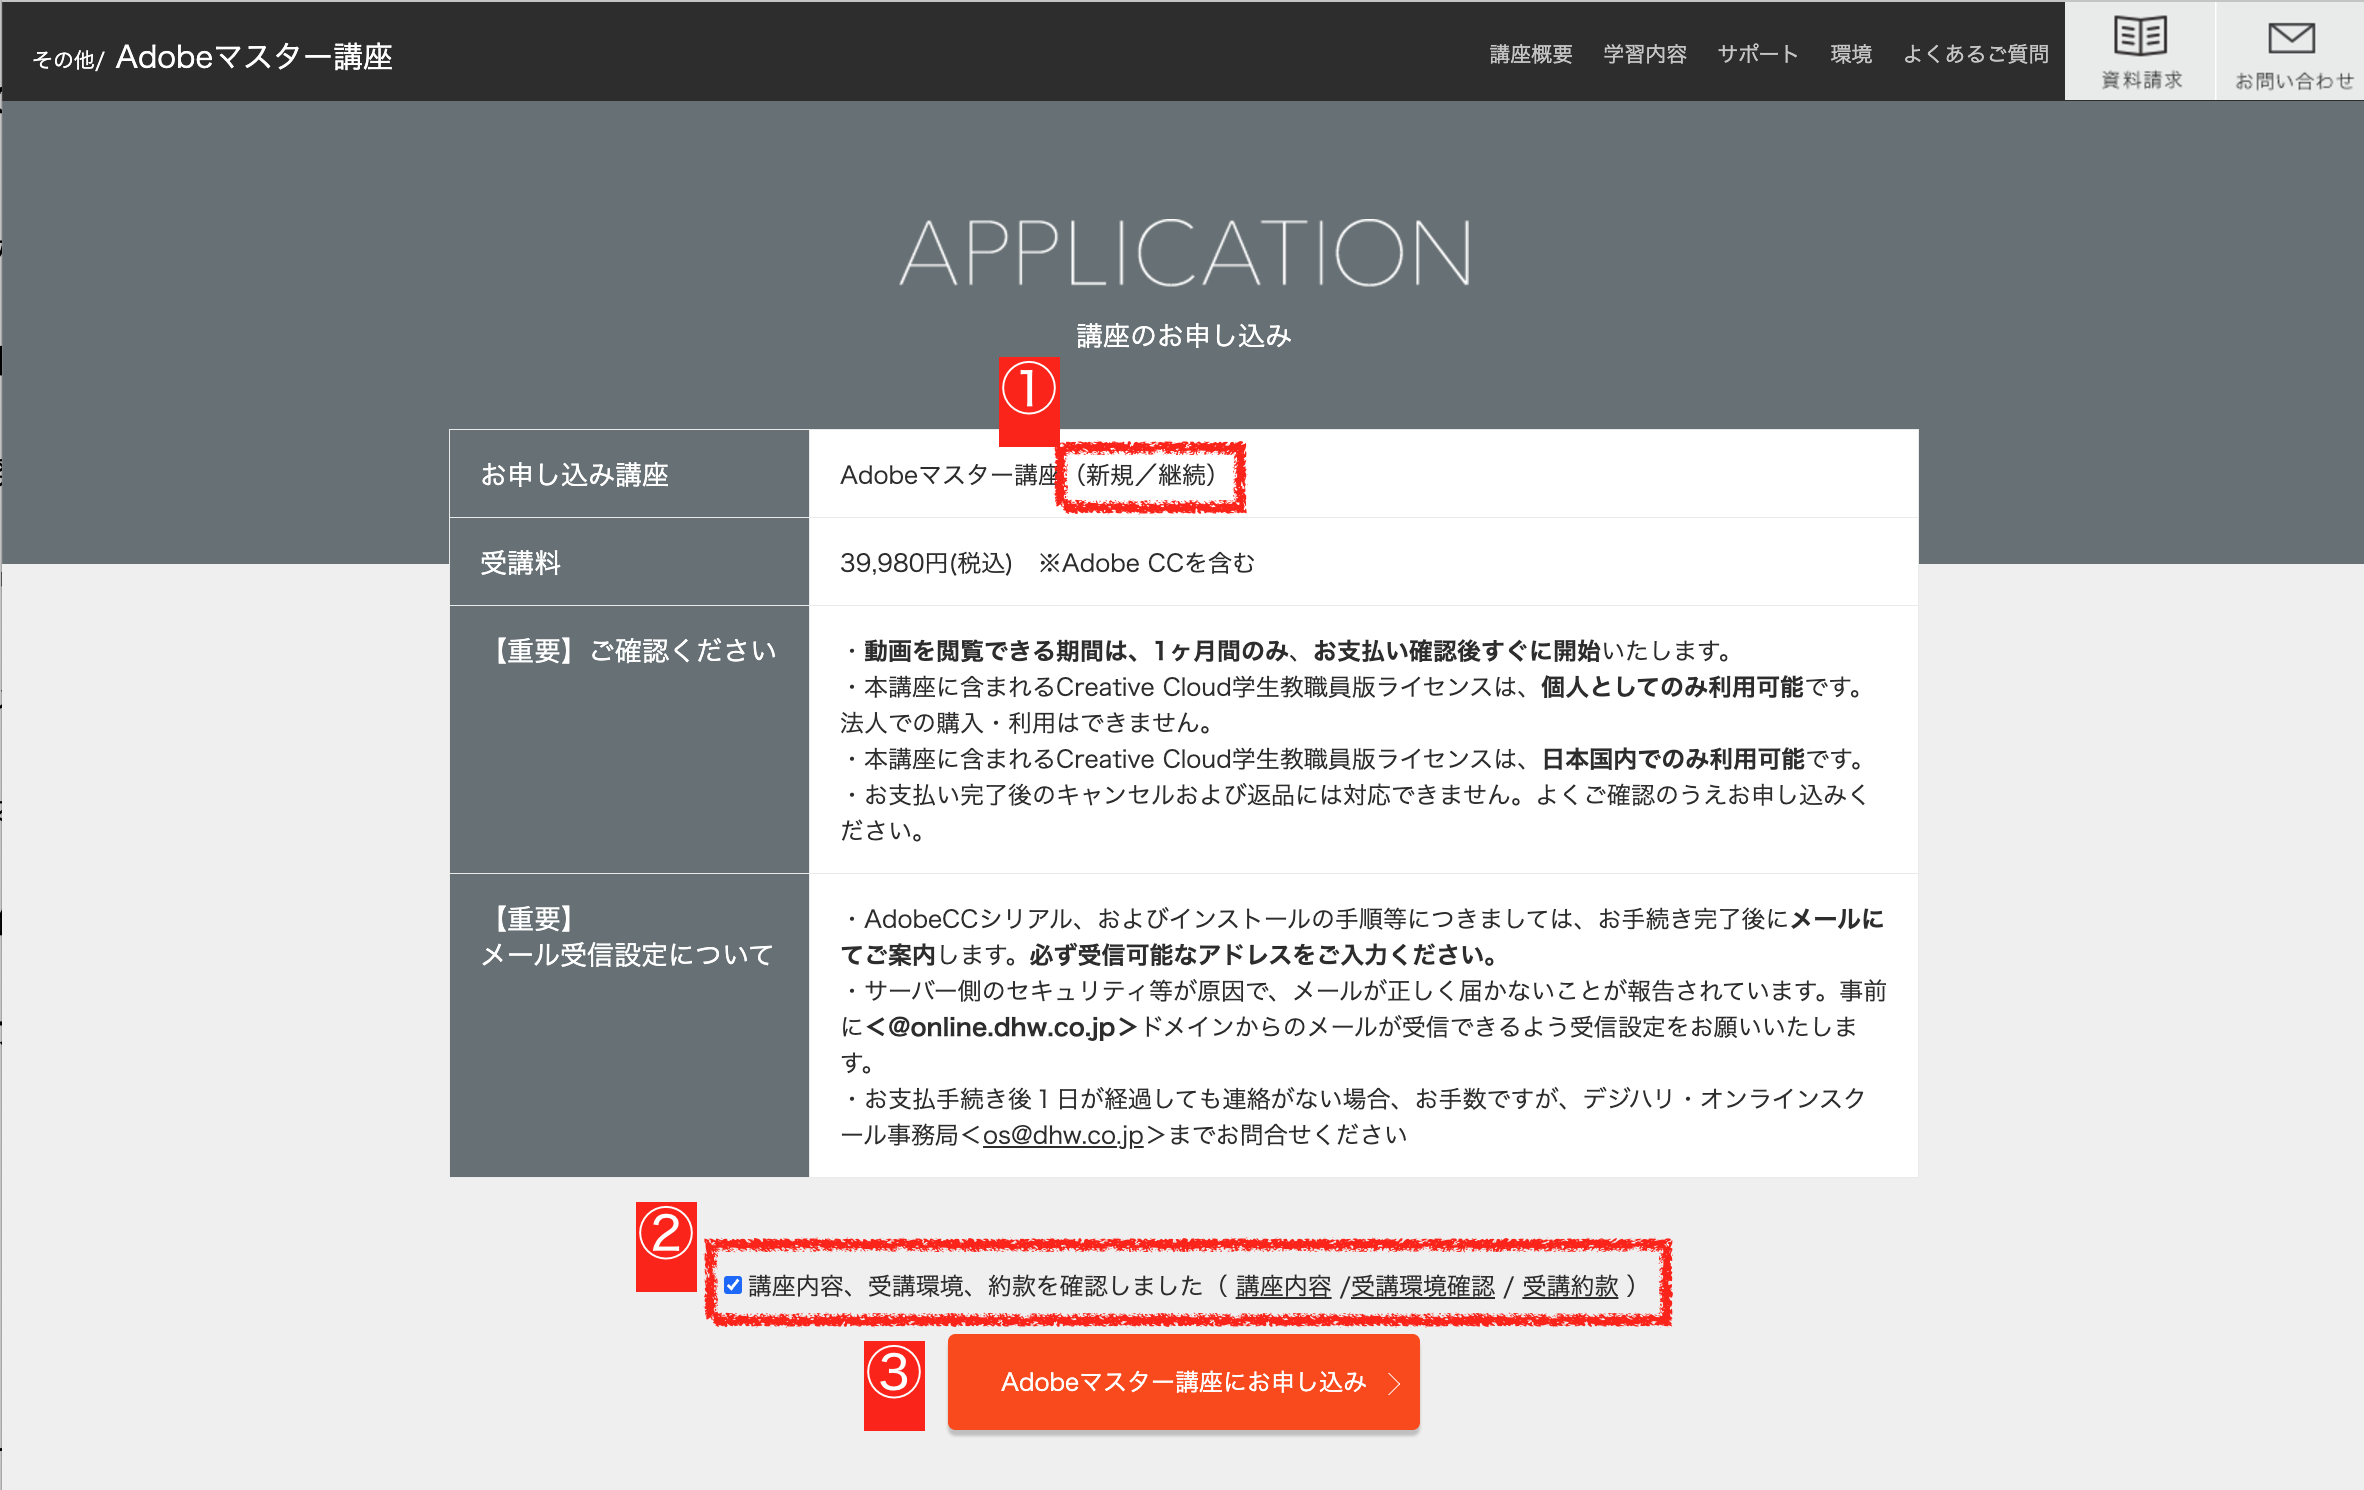Viewport: 2364px width, 1490px height.
Task: Click Adobeマスター講座にお申し込み button
Action: [x=1183, y=1382]
